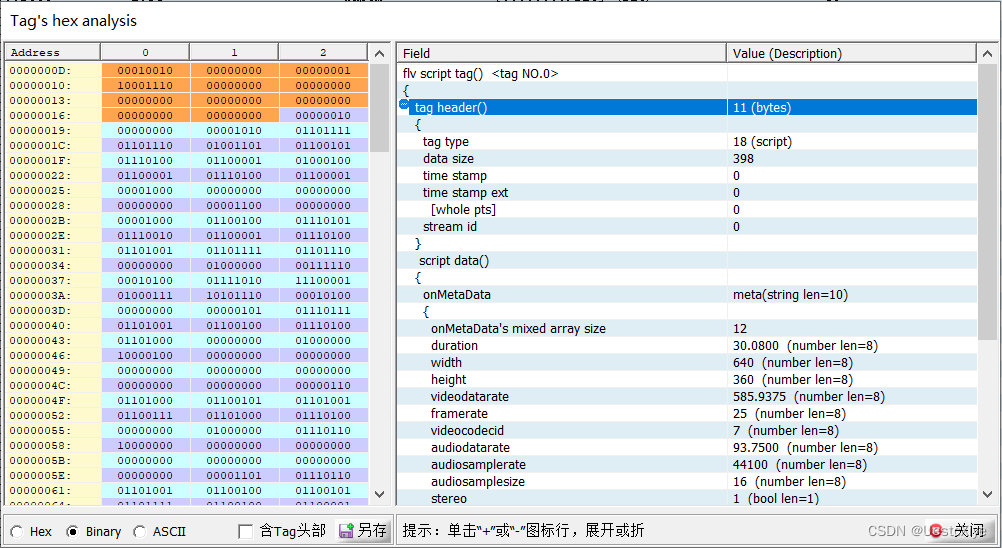Toggle the 含Tag头部 checkbox
1002x548 pixels.
(245, 531)
